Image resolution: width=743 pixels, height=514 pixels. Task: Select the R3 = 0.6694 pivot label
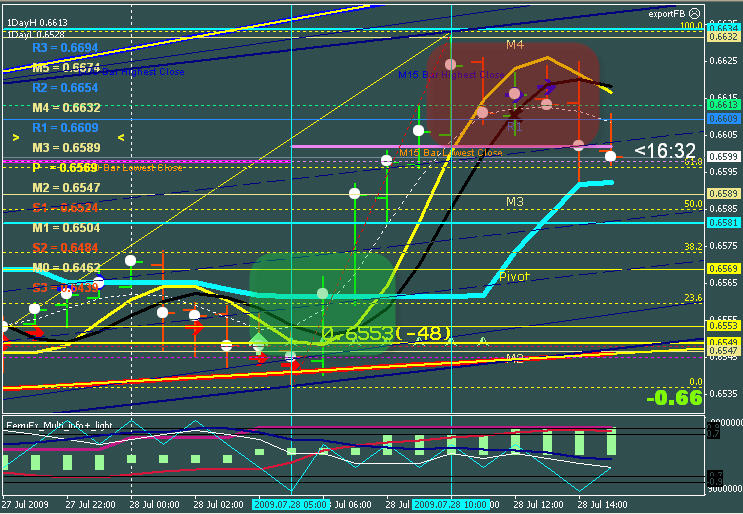click(65, 47)
